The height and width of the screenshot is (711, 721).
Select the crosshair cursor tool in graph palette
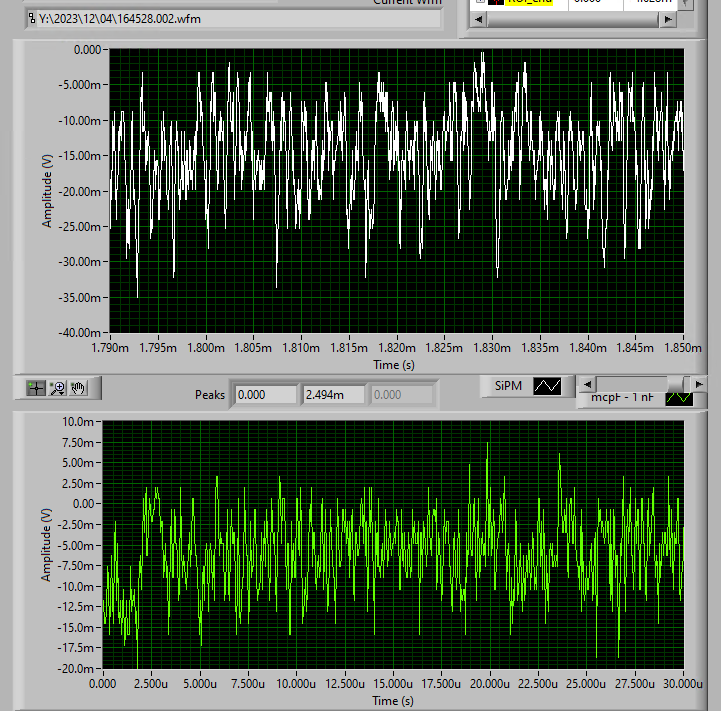(x=36, y=388)
